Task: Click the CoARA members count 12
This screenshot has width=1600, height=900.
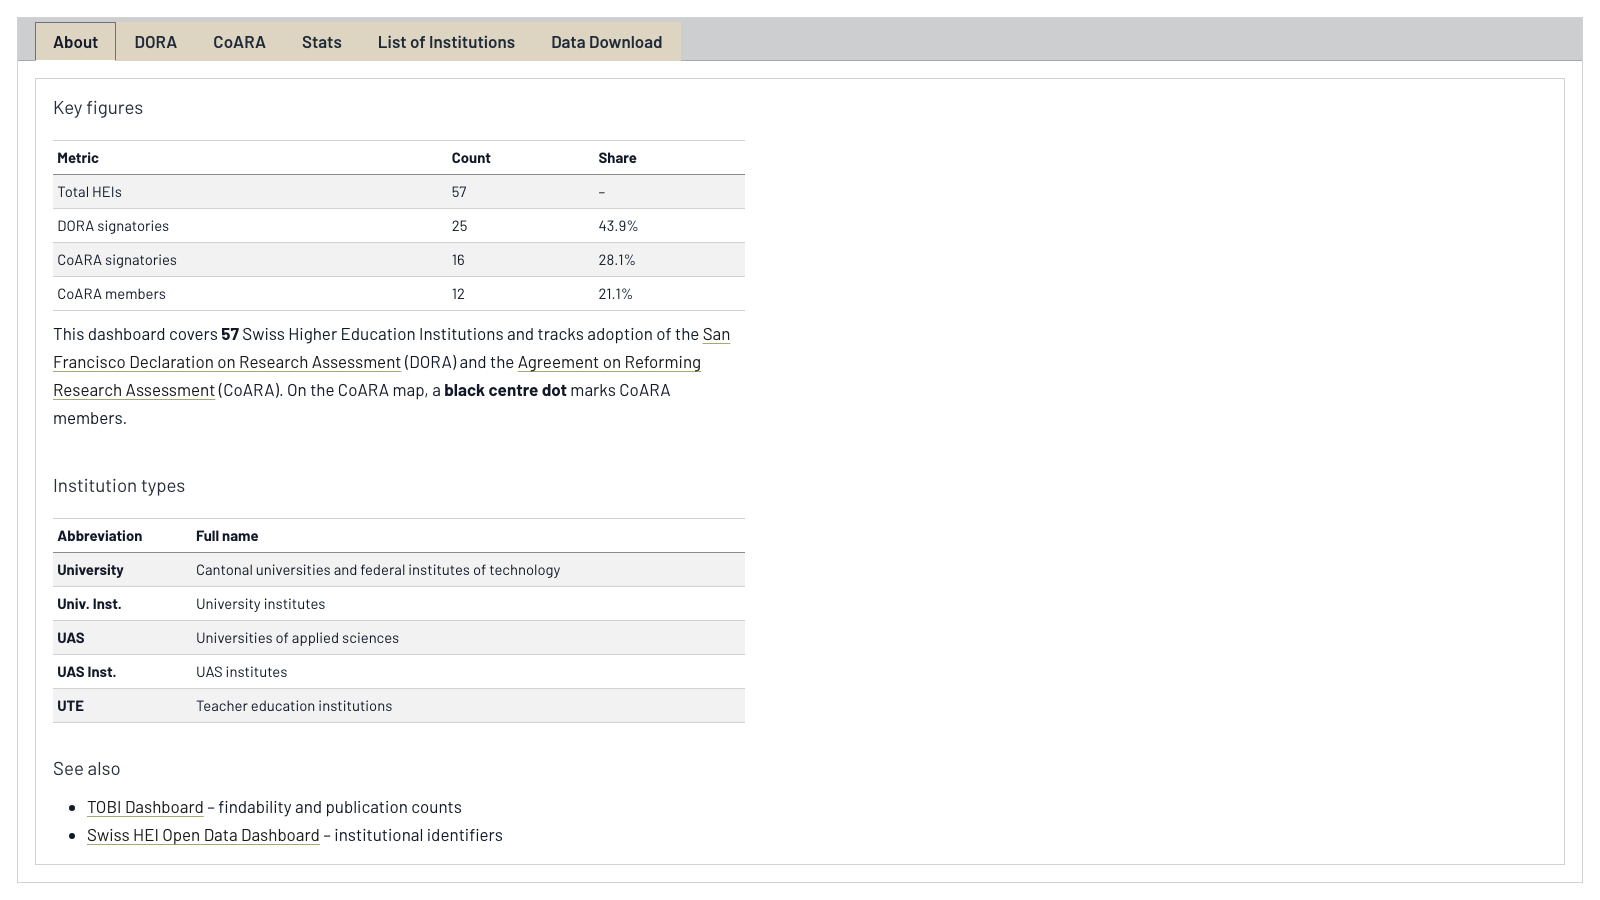Action: tap(458, 294)
